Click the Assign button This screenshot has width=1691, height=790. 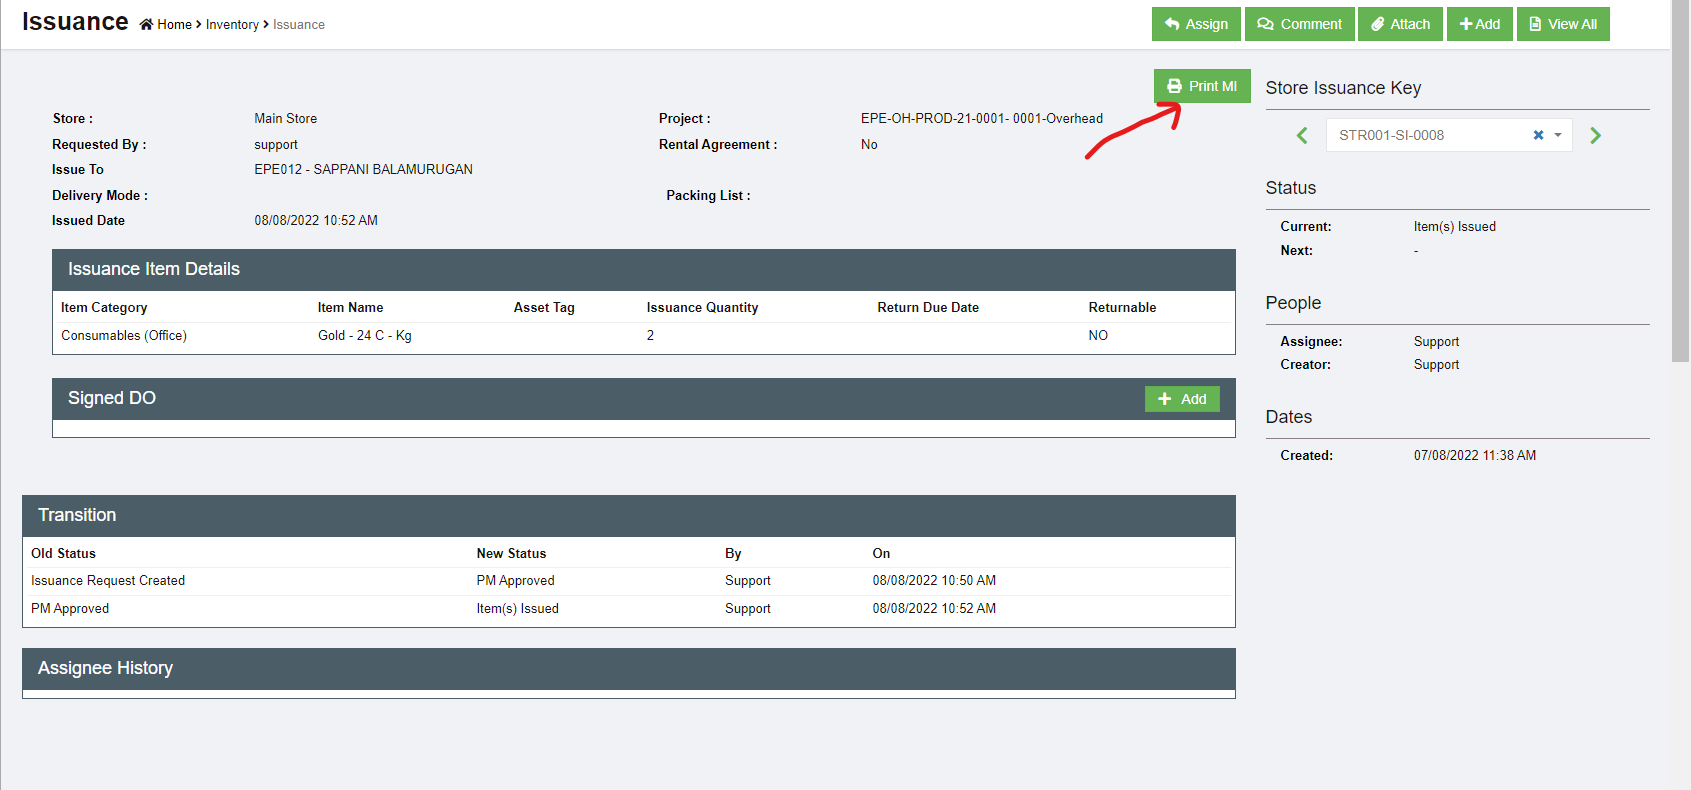point(1196,24)
